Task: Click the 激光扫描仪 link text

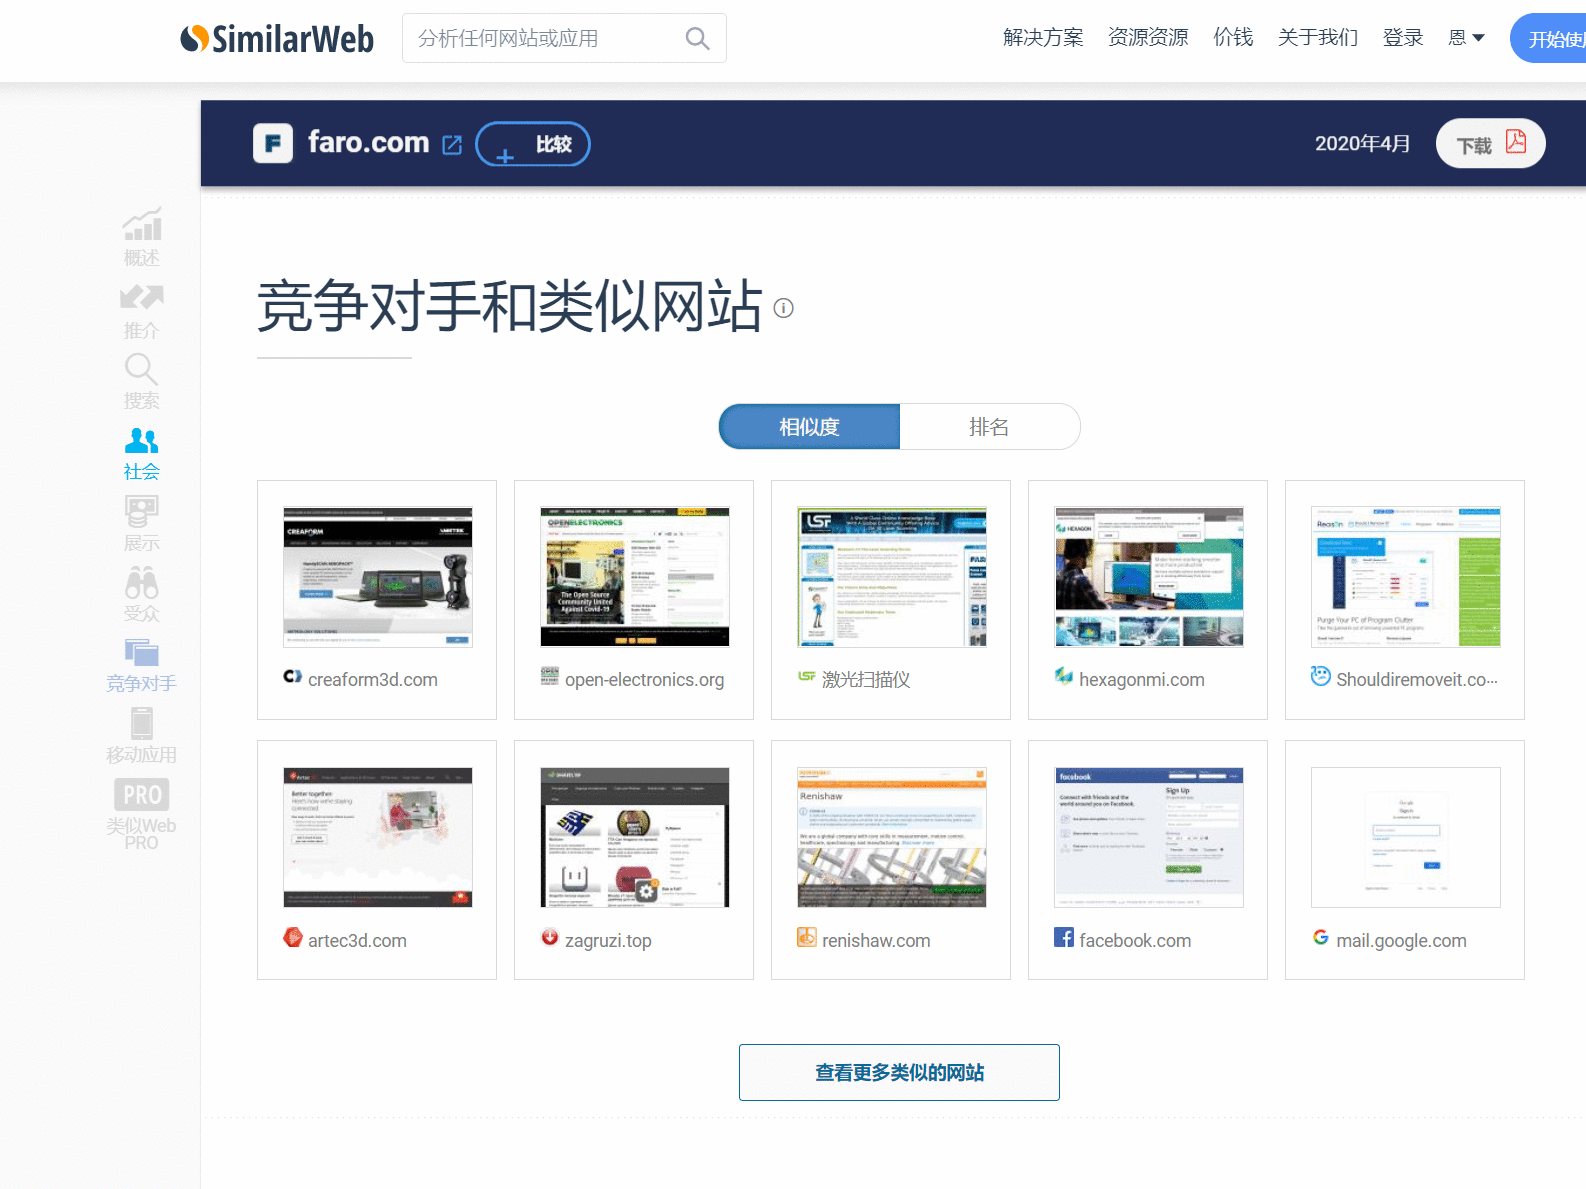Action: coord(866,680)
